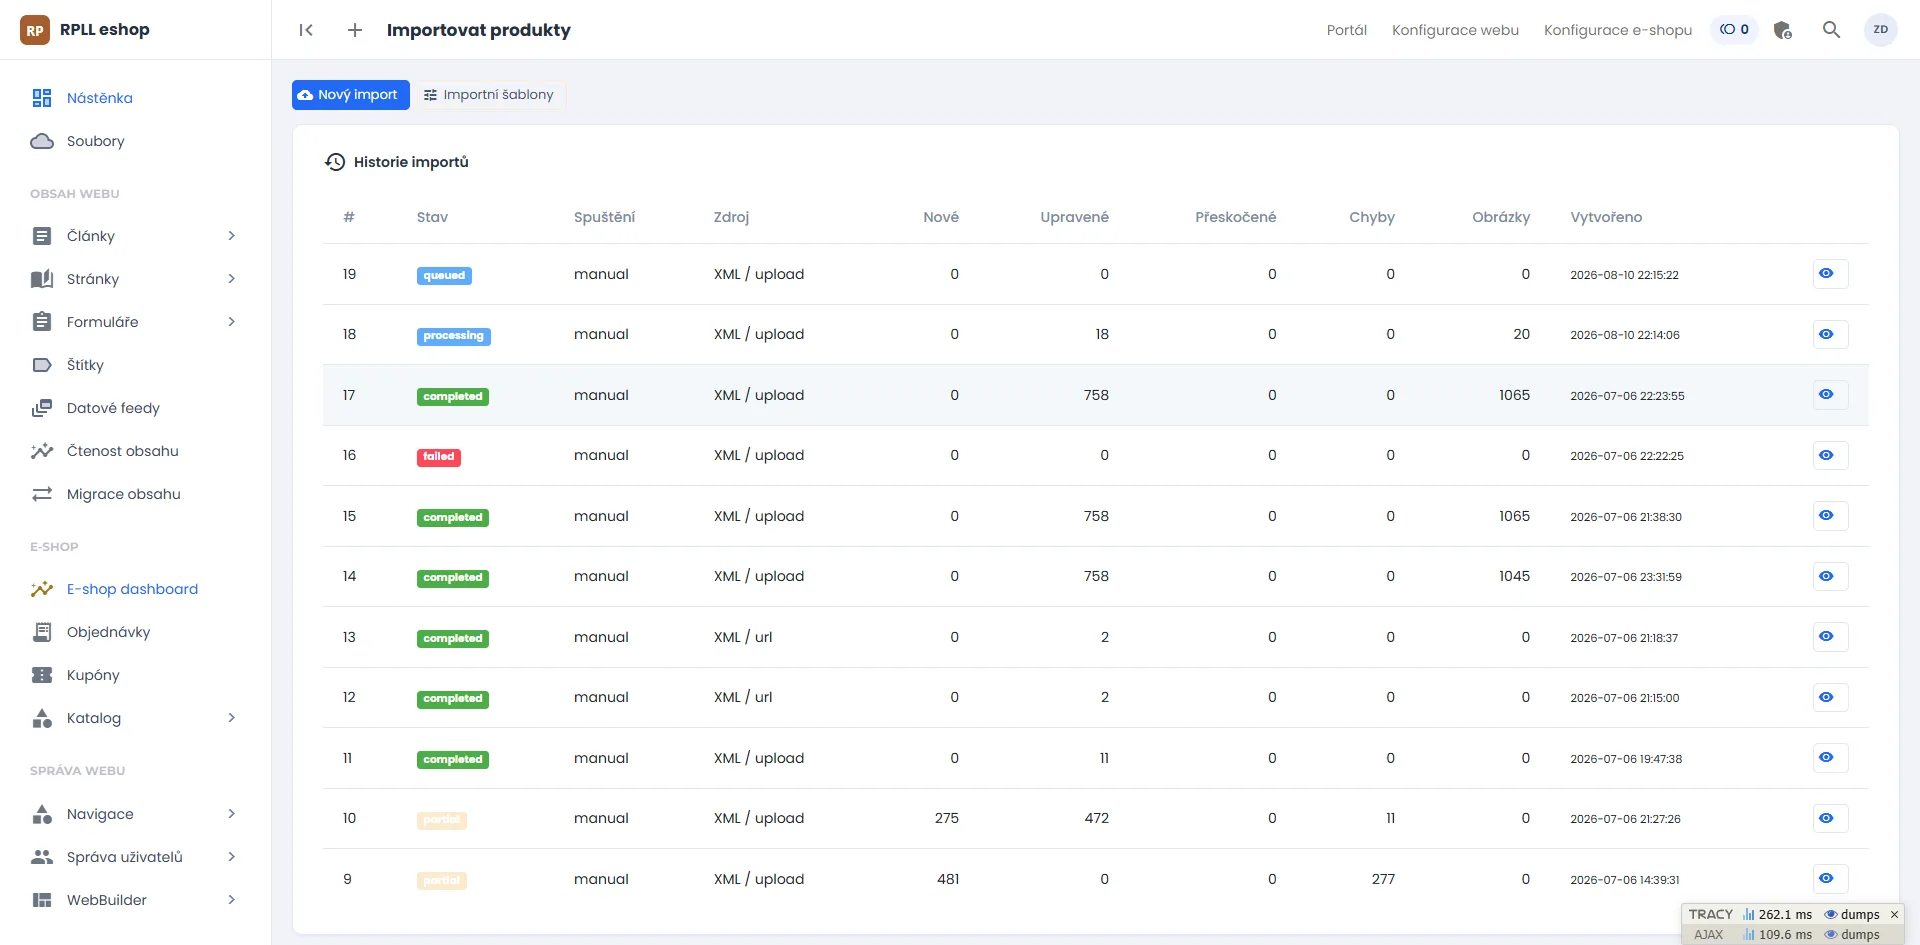1920x945 pixels.
Task: Open the search magnifier icon
Action: click(x=1831, y=30)
